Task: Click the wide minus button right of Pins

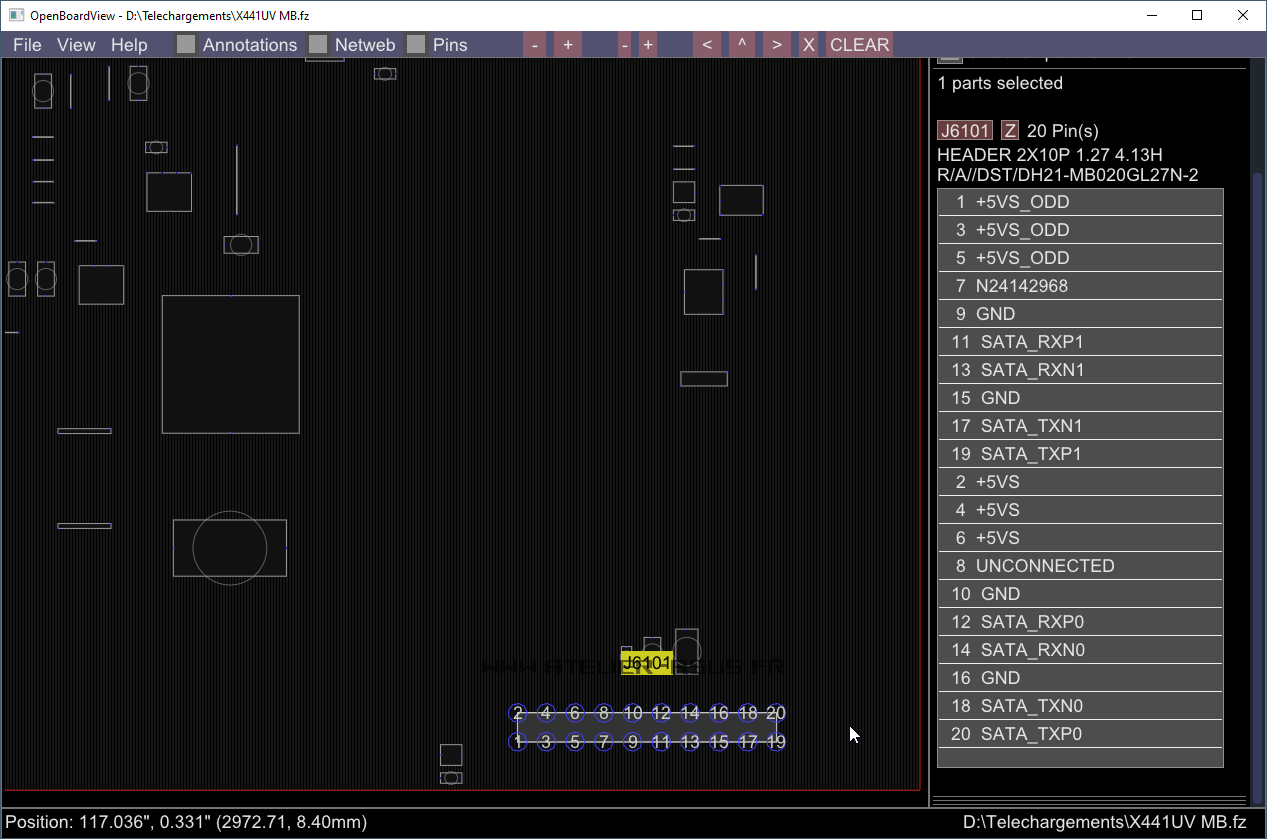Action: point(535,45)
